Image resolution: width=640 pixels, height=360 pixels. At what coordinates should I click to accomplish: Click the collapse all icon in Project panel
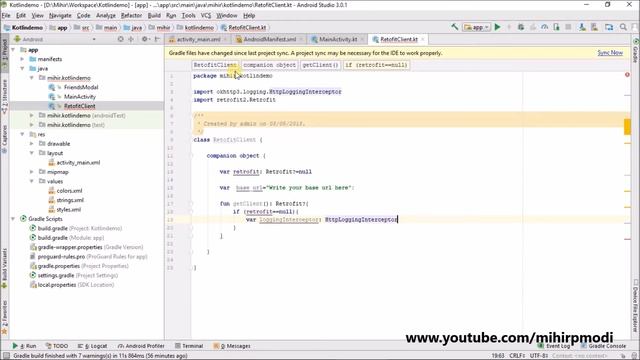click(x=131, y=39)
